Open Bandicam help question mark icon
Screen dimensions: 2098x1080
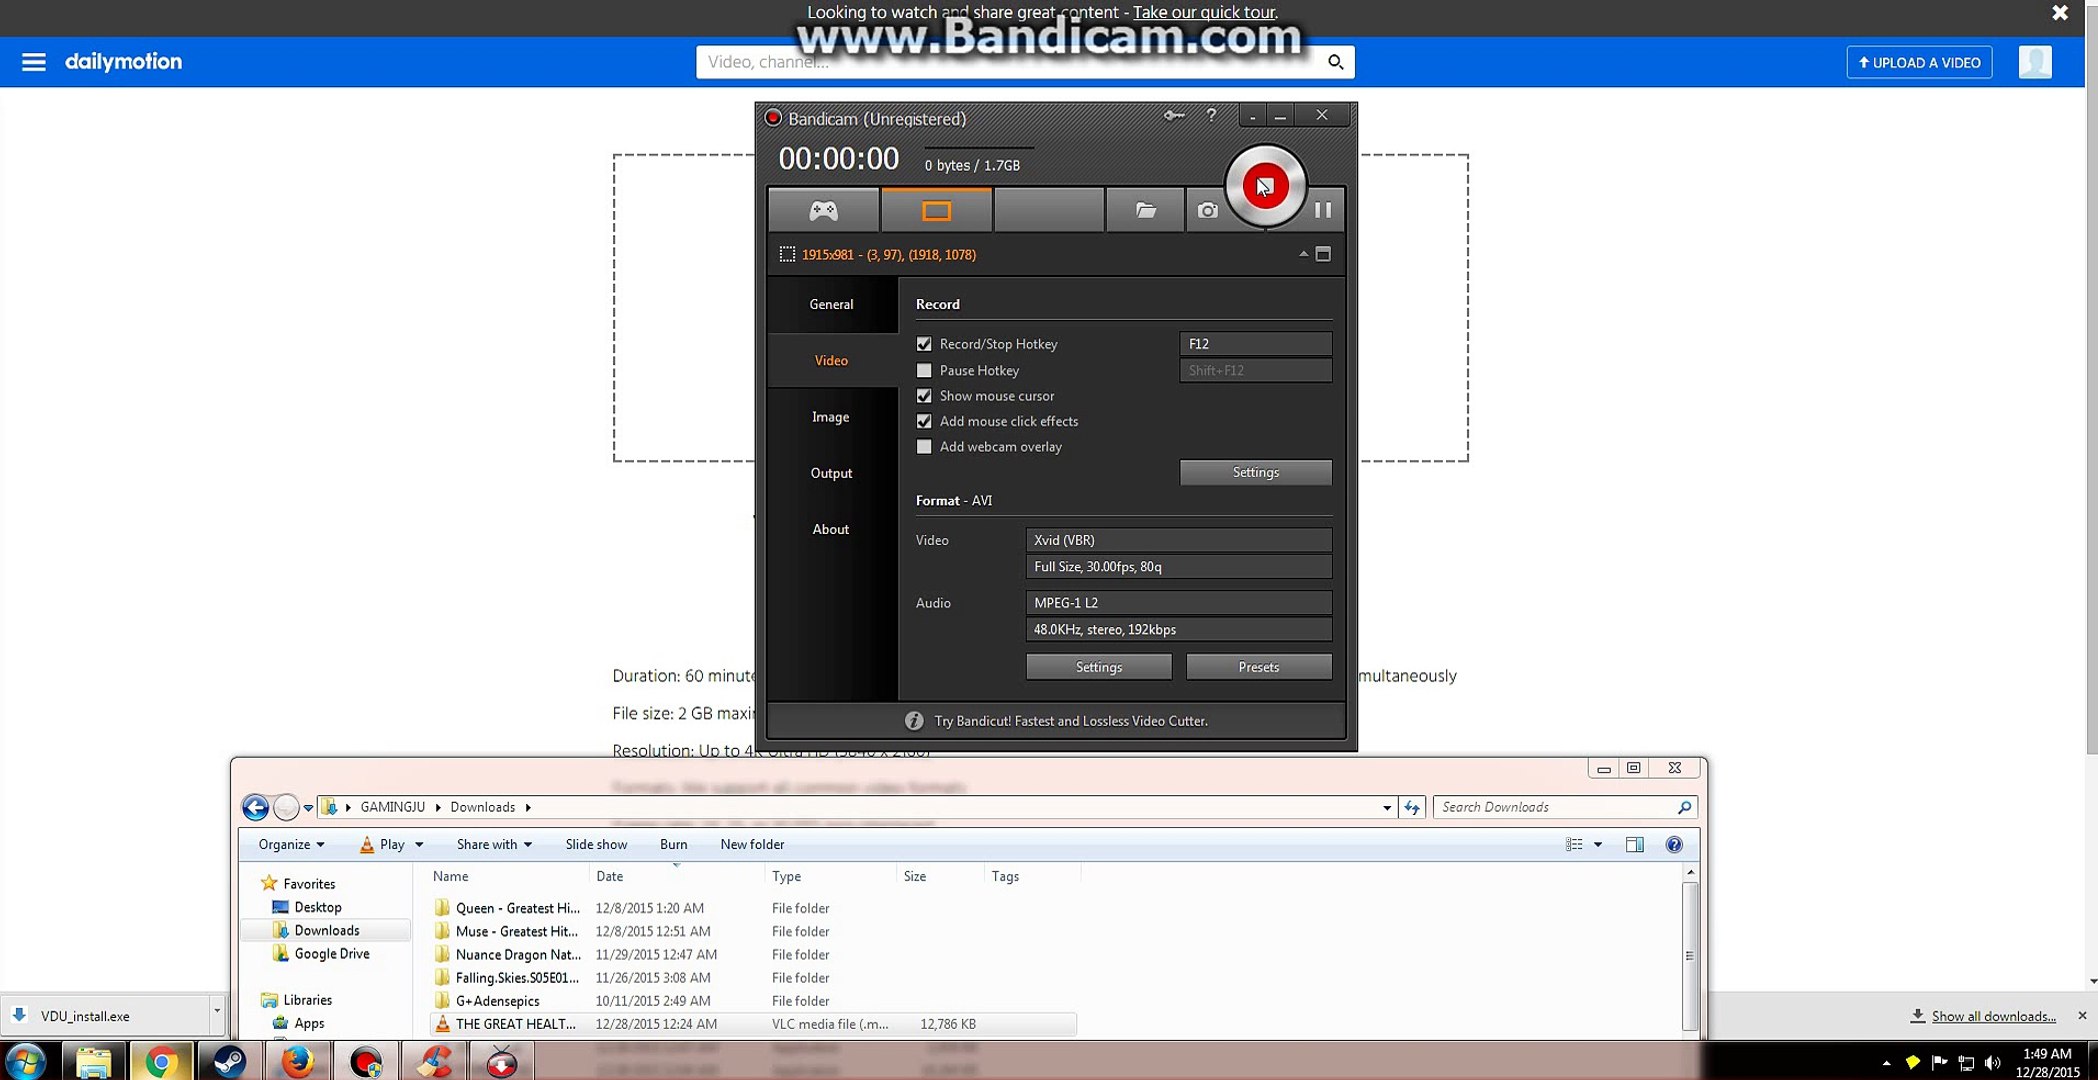point(1211,116)
